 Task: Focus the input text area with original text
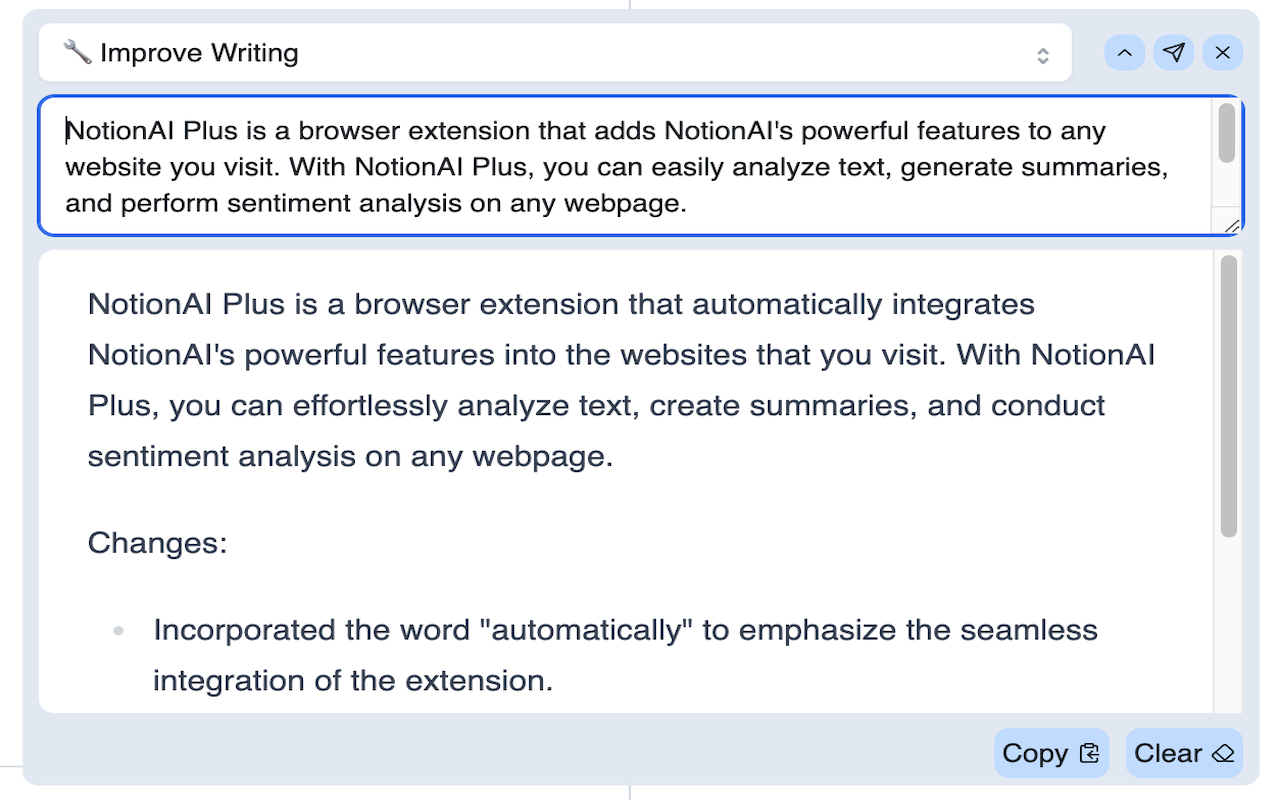625,166
